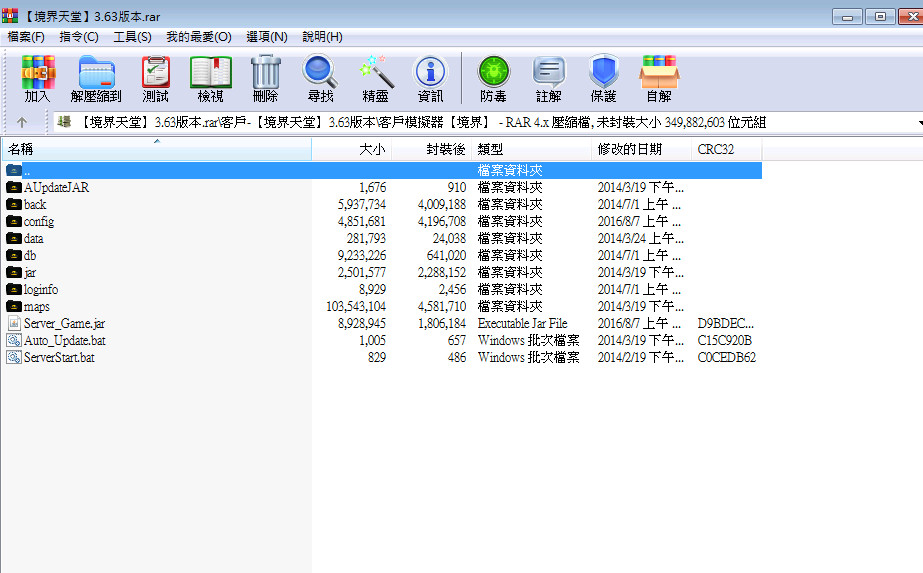Expand the archive path address dropdown
The height and width of the screenshot is (573, 923).
click(x=919, y=122)
